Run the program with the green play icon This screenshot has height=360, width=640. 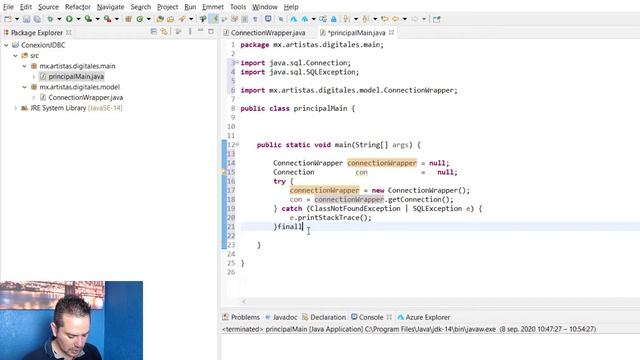69,19
